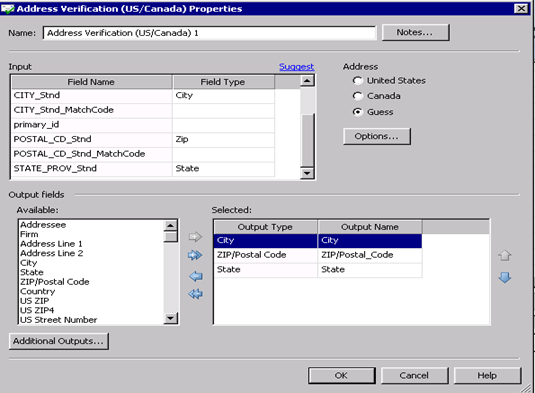Click the State field type cell
This screenshot has height=393, width=535.
click(224, 169)
